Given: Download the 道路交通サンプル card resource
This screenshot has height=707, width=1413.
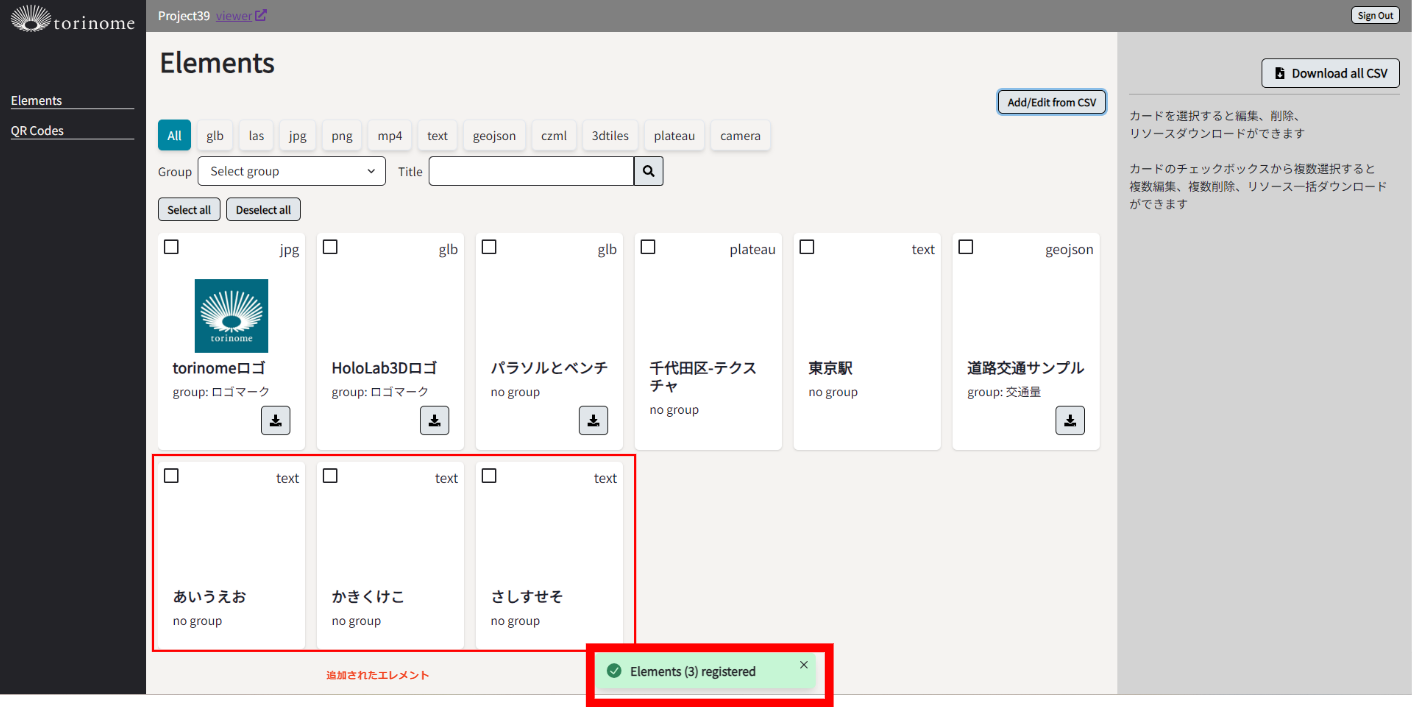Looking at the screenshot, I should tap(1070, 421).
